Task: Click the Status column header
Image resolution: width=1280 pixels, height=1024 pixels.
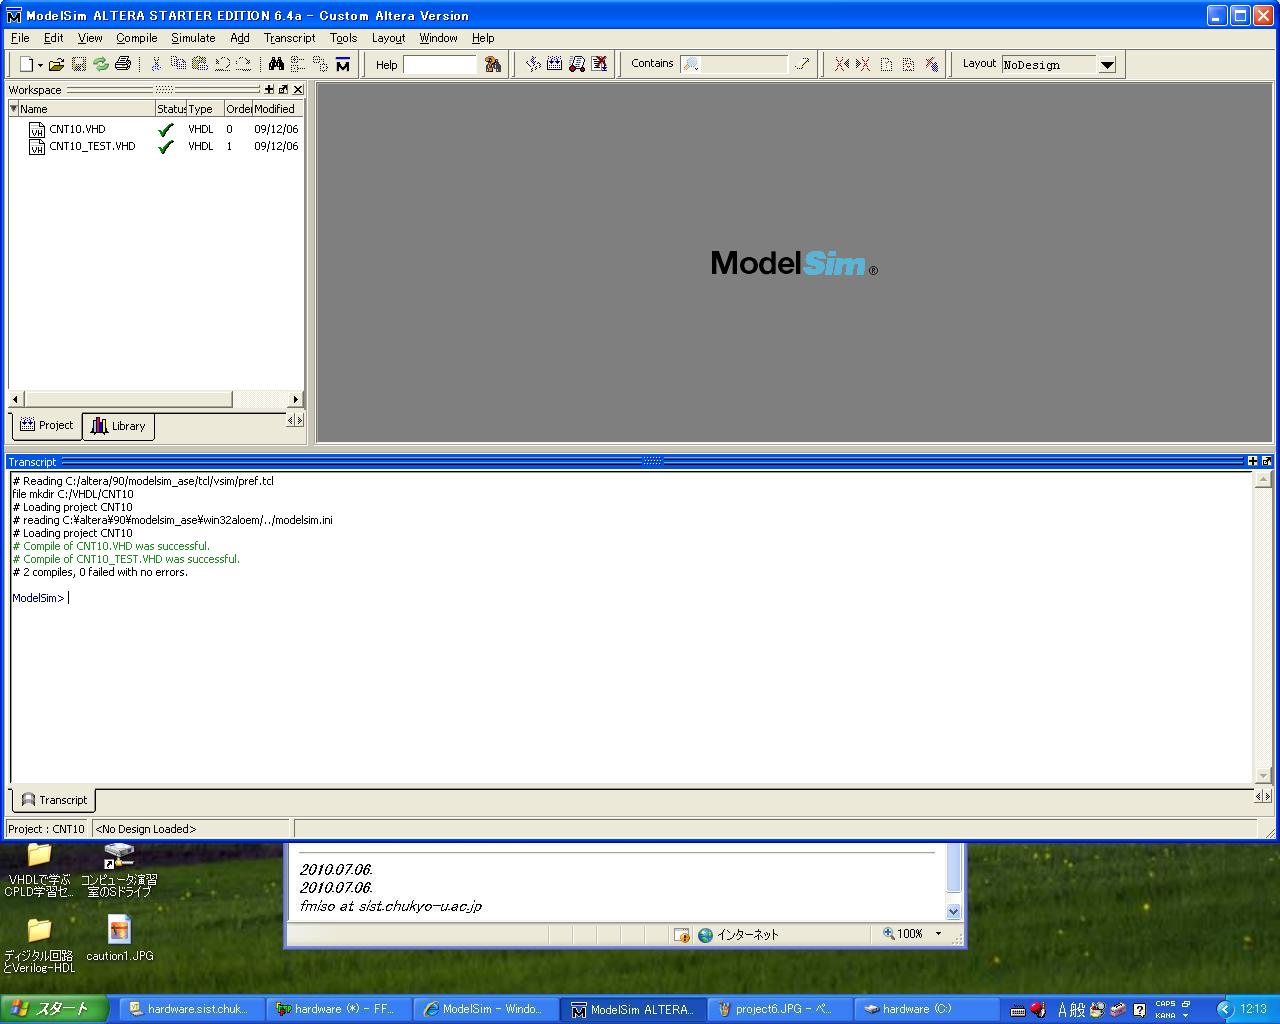Action: tap(171, 109)
